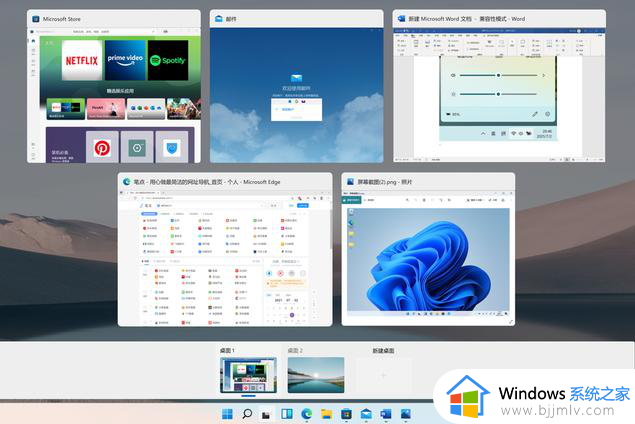The image size is (635, 424).
Task: Click the "桌面 2" label text
Action: click(295, 350)
